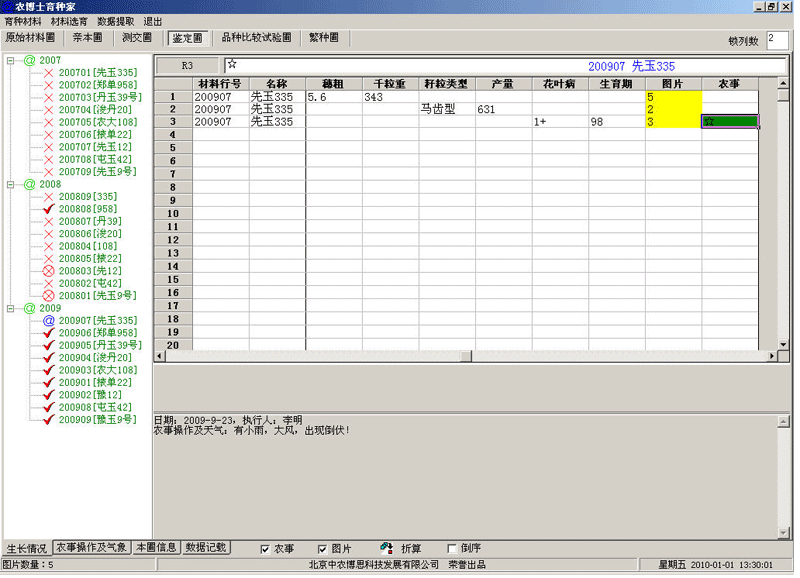Click the circled X icon beside 200803[先12]

point(48,271)
